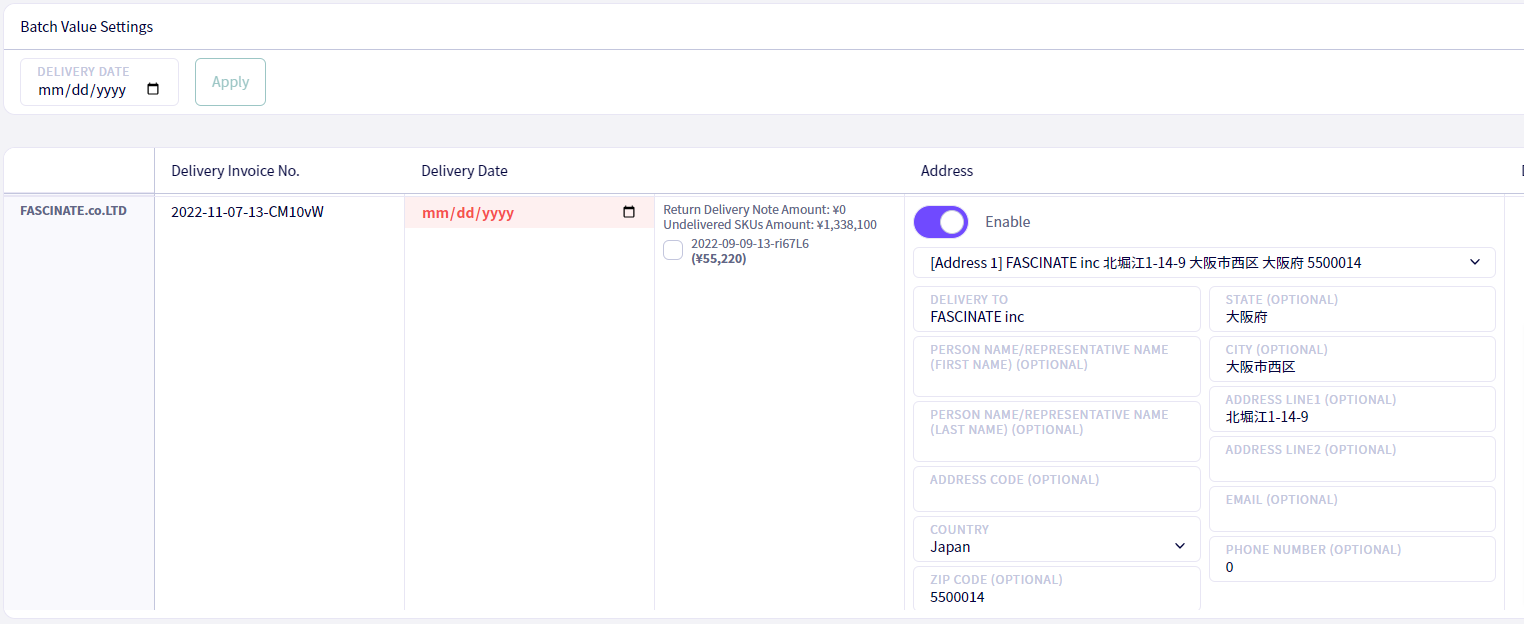Select the FASCINATE.co.LTD row label

(x=74, y=211)
